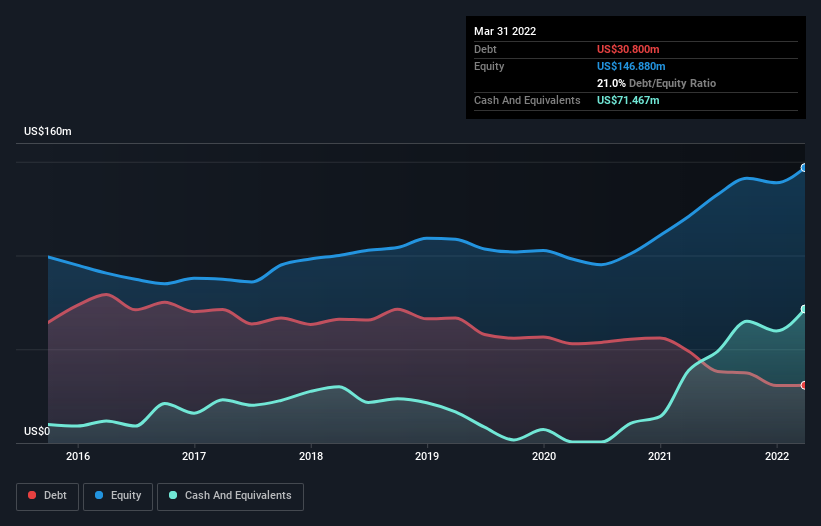821x526 pixels.
Task: Click the Mar 31 2022 tooltip date
Action: [505, 31]
